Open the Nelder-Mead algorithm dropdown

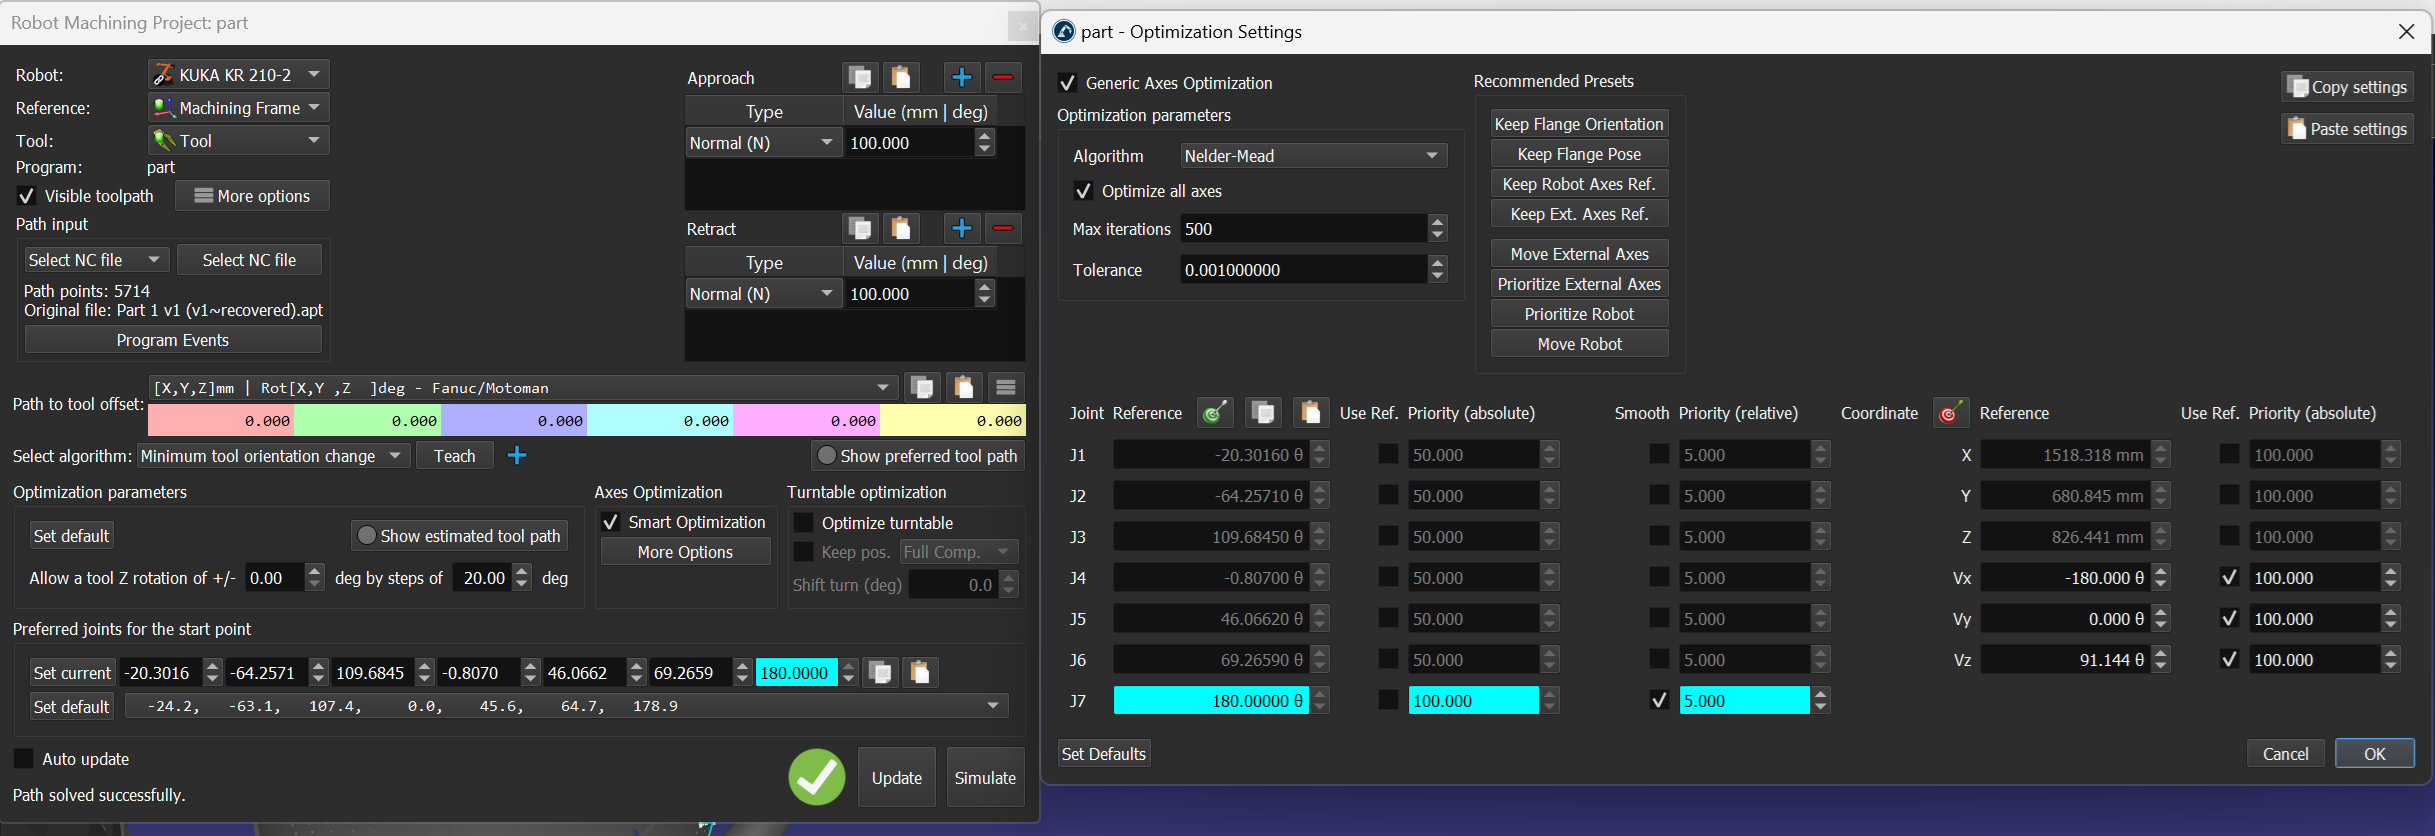(1312, 156)
